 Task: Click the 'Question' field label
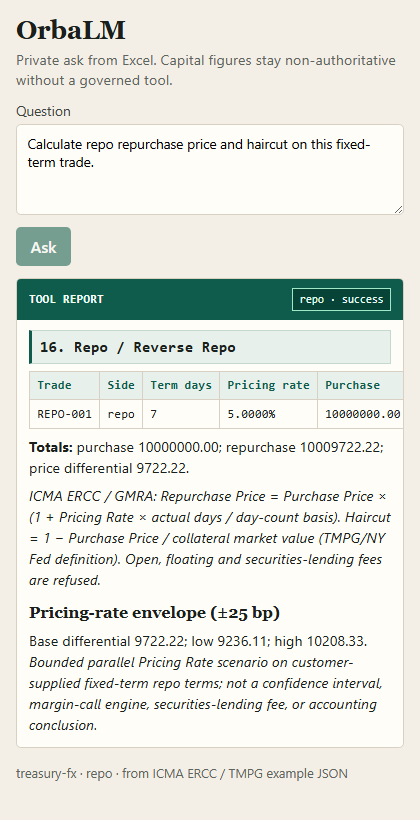click(43, 111)
